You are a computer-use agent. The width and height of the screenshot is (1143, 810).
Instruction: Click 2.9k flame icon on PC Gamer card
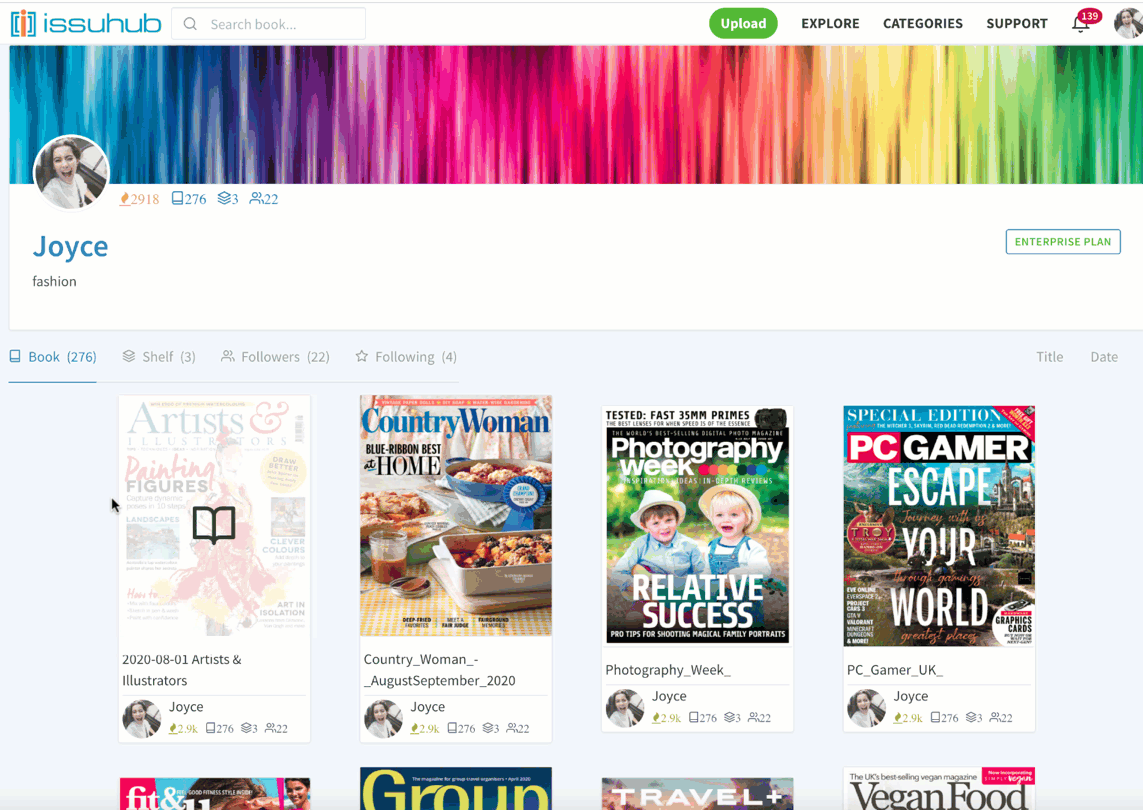[x=898, y=718]
